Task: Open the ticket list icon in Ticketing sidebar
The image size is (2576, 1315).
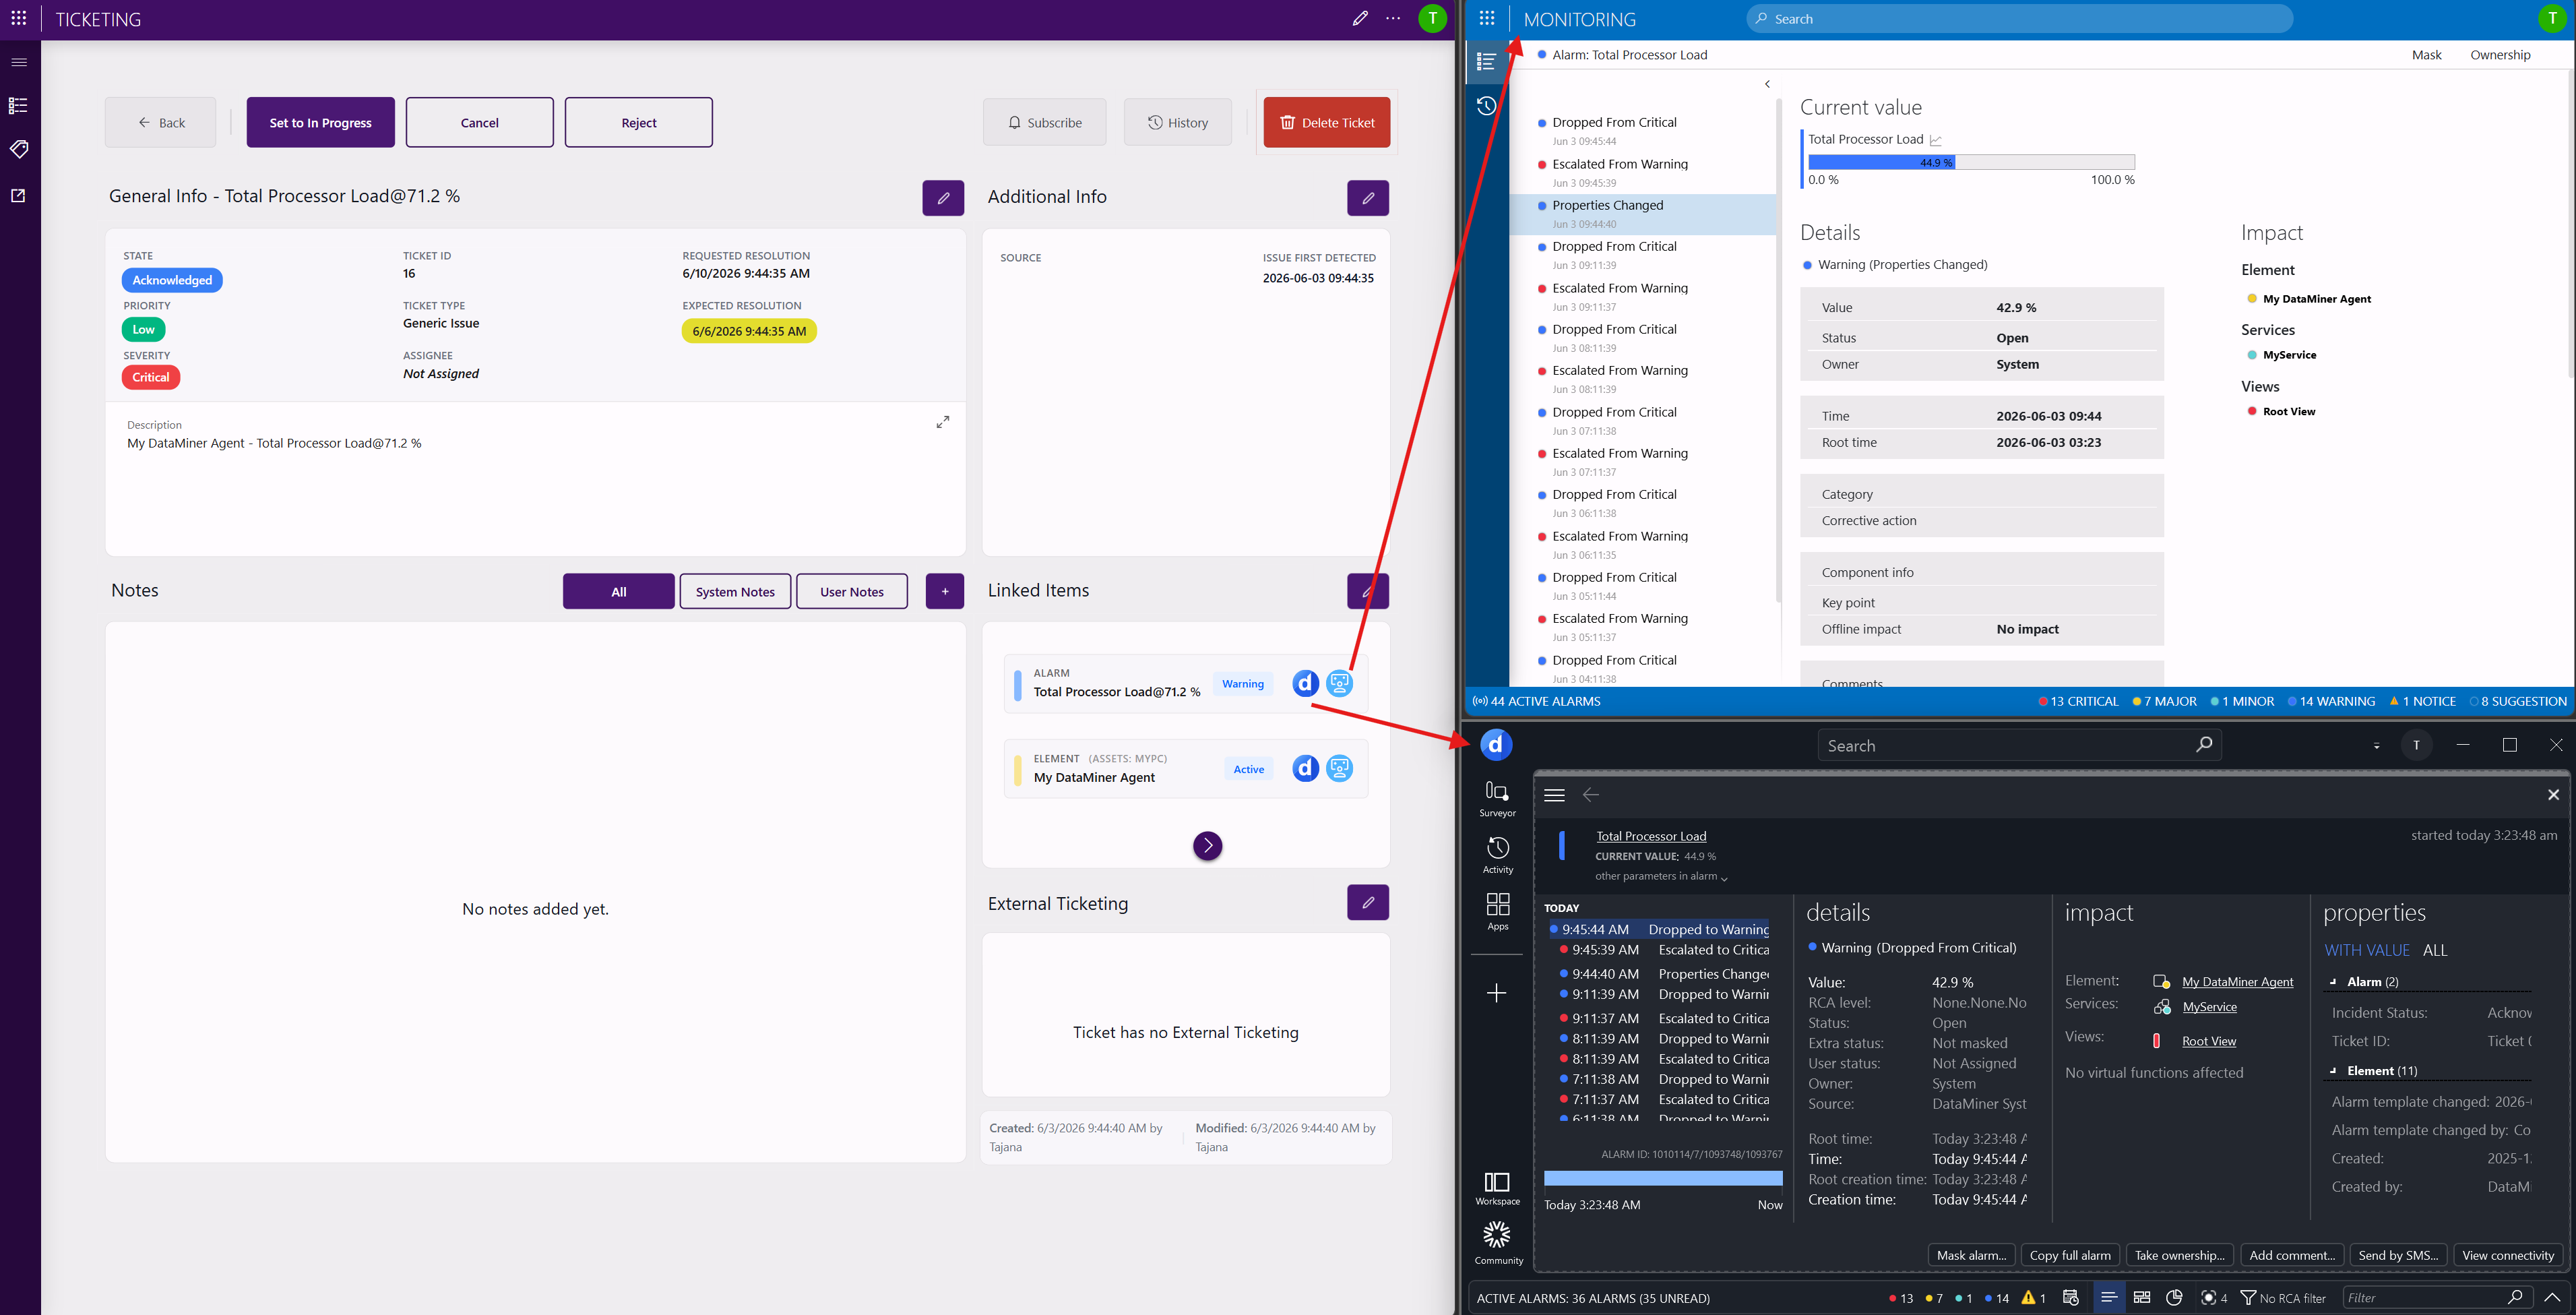Action: [19, 105]
